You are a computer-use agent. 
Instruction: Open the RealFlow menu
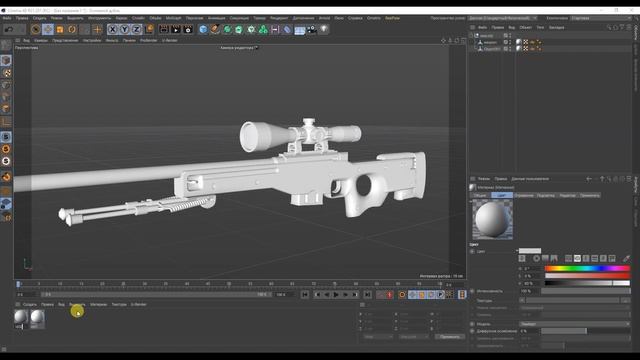click(x=392, y=18)
